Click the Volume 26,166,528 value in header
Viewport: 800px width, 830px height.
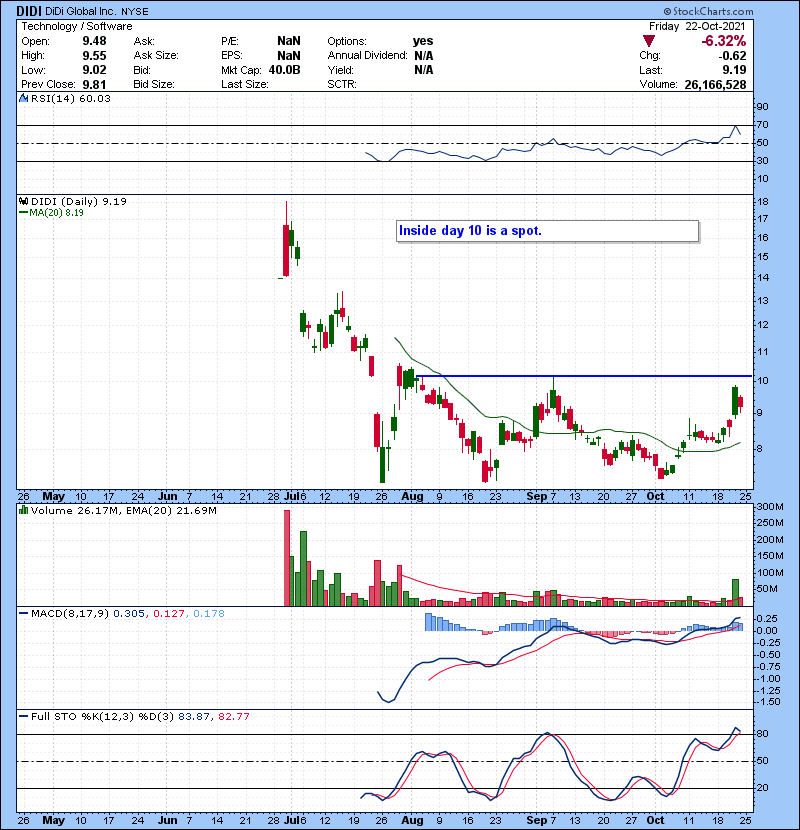(715, 85)
